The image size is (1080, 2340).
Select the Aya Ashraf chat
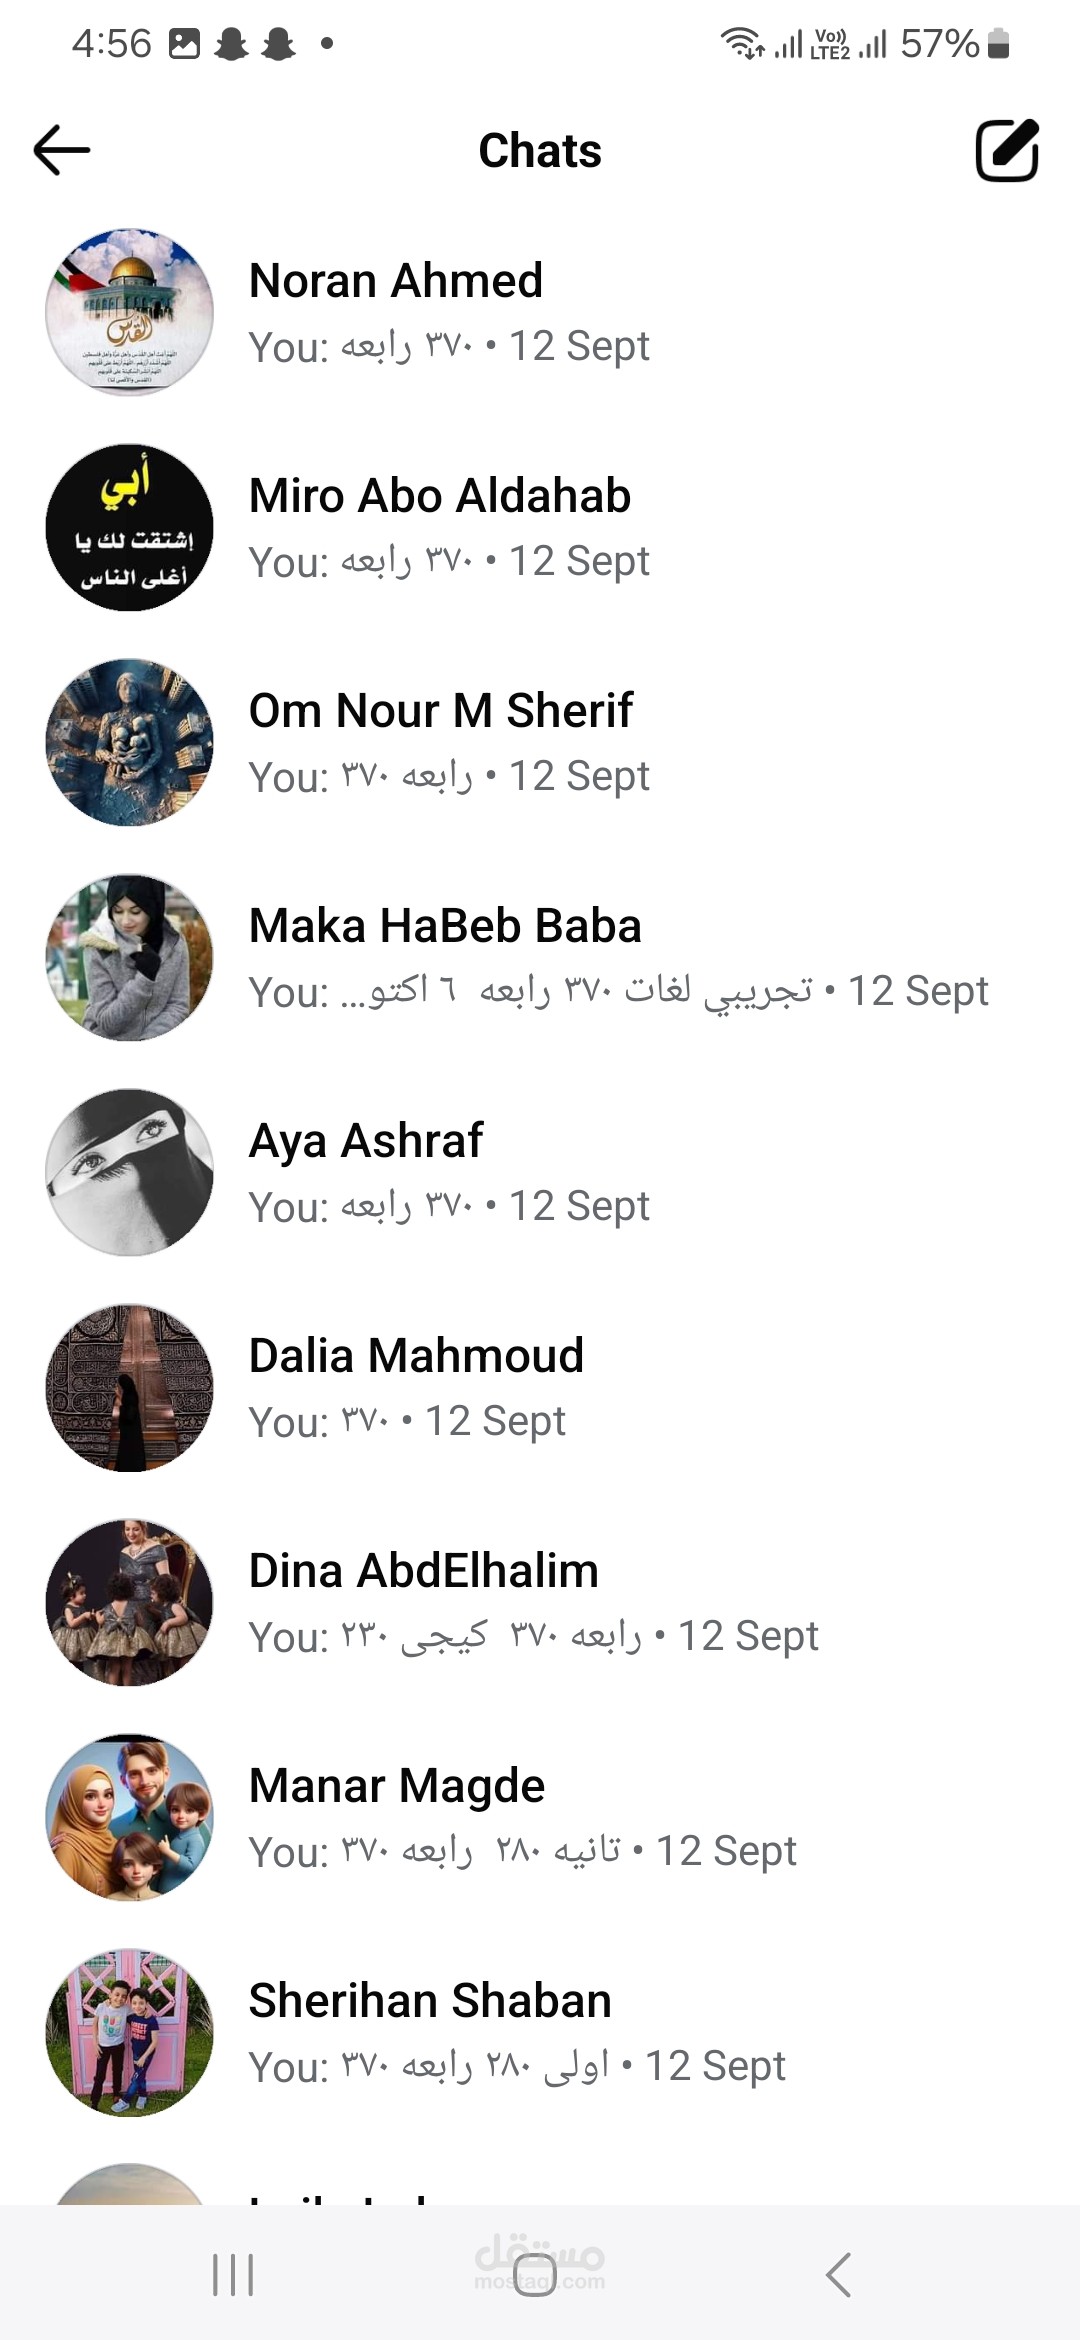click(x=540, y=1172)
